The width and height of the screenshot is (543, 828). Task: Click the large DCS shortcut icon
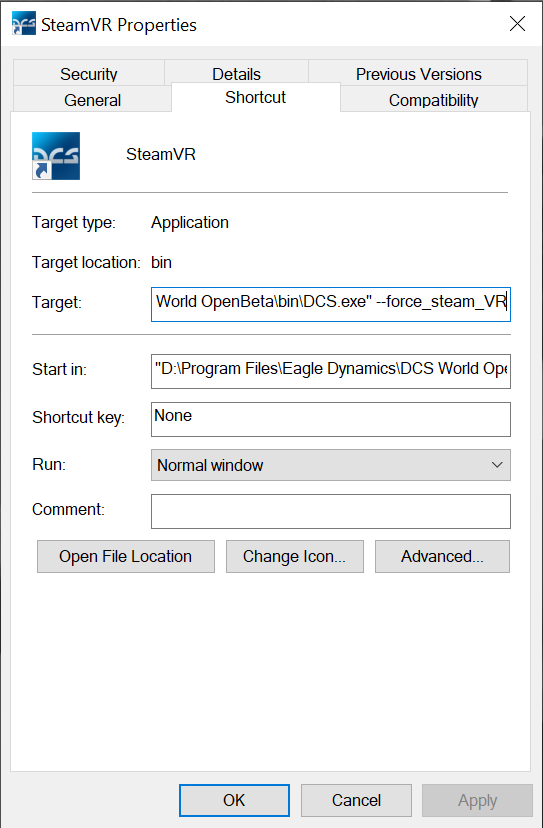click(x=56, y=156)
